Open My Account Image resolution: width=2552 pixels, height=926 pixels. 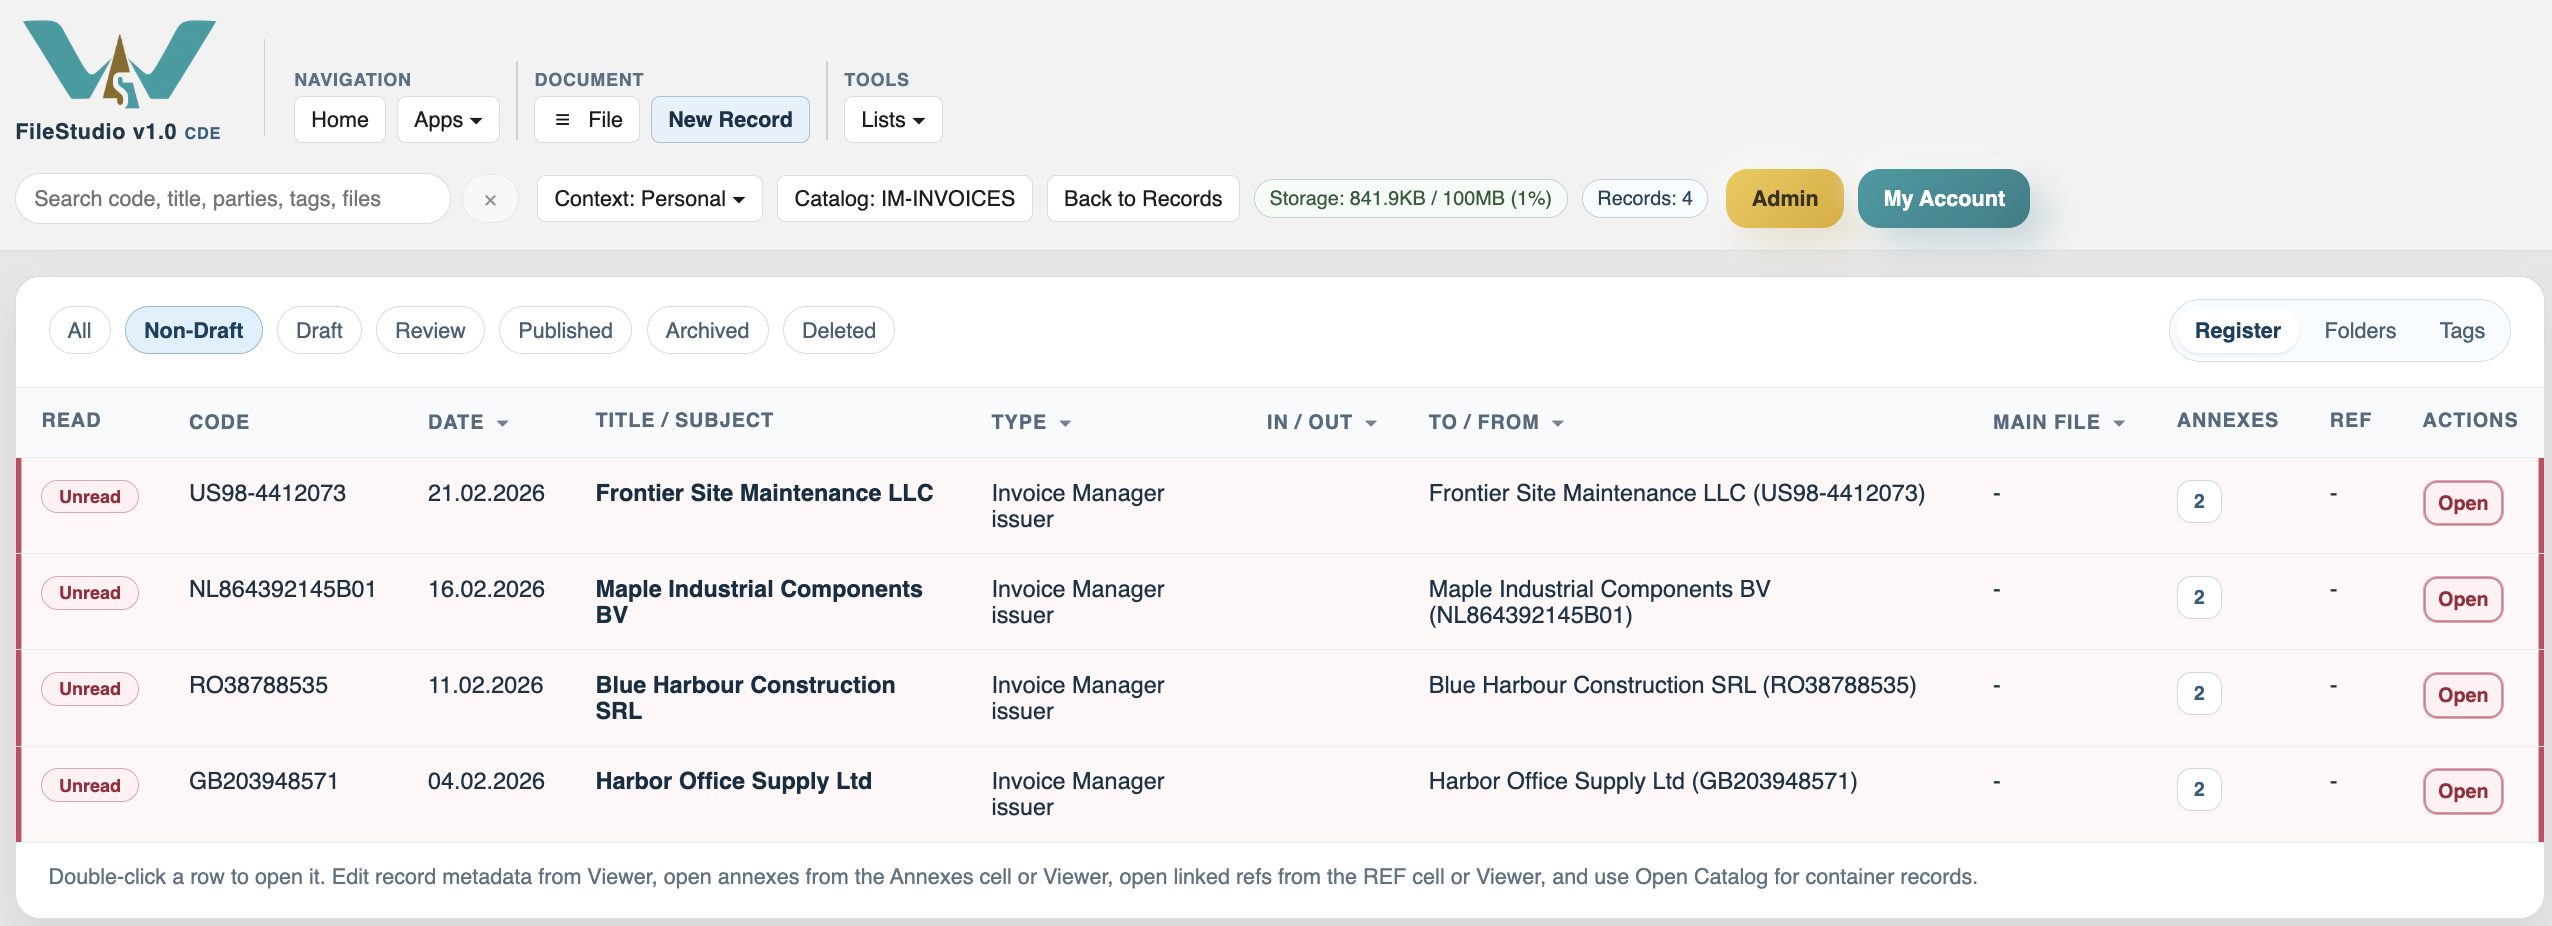1944,198
